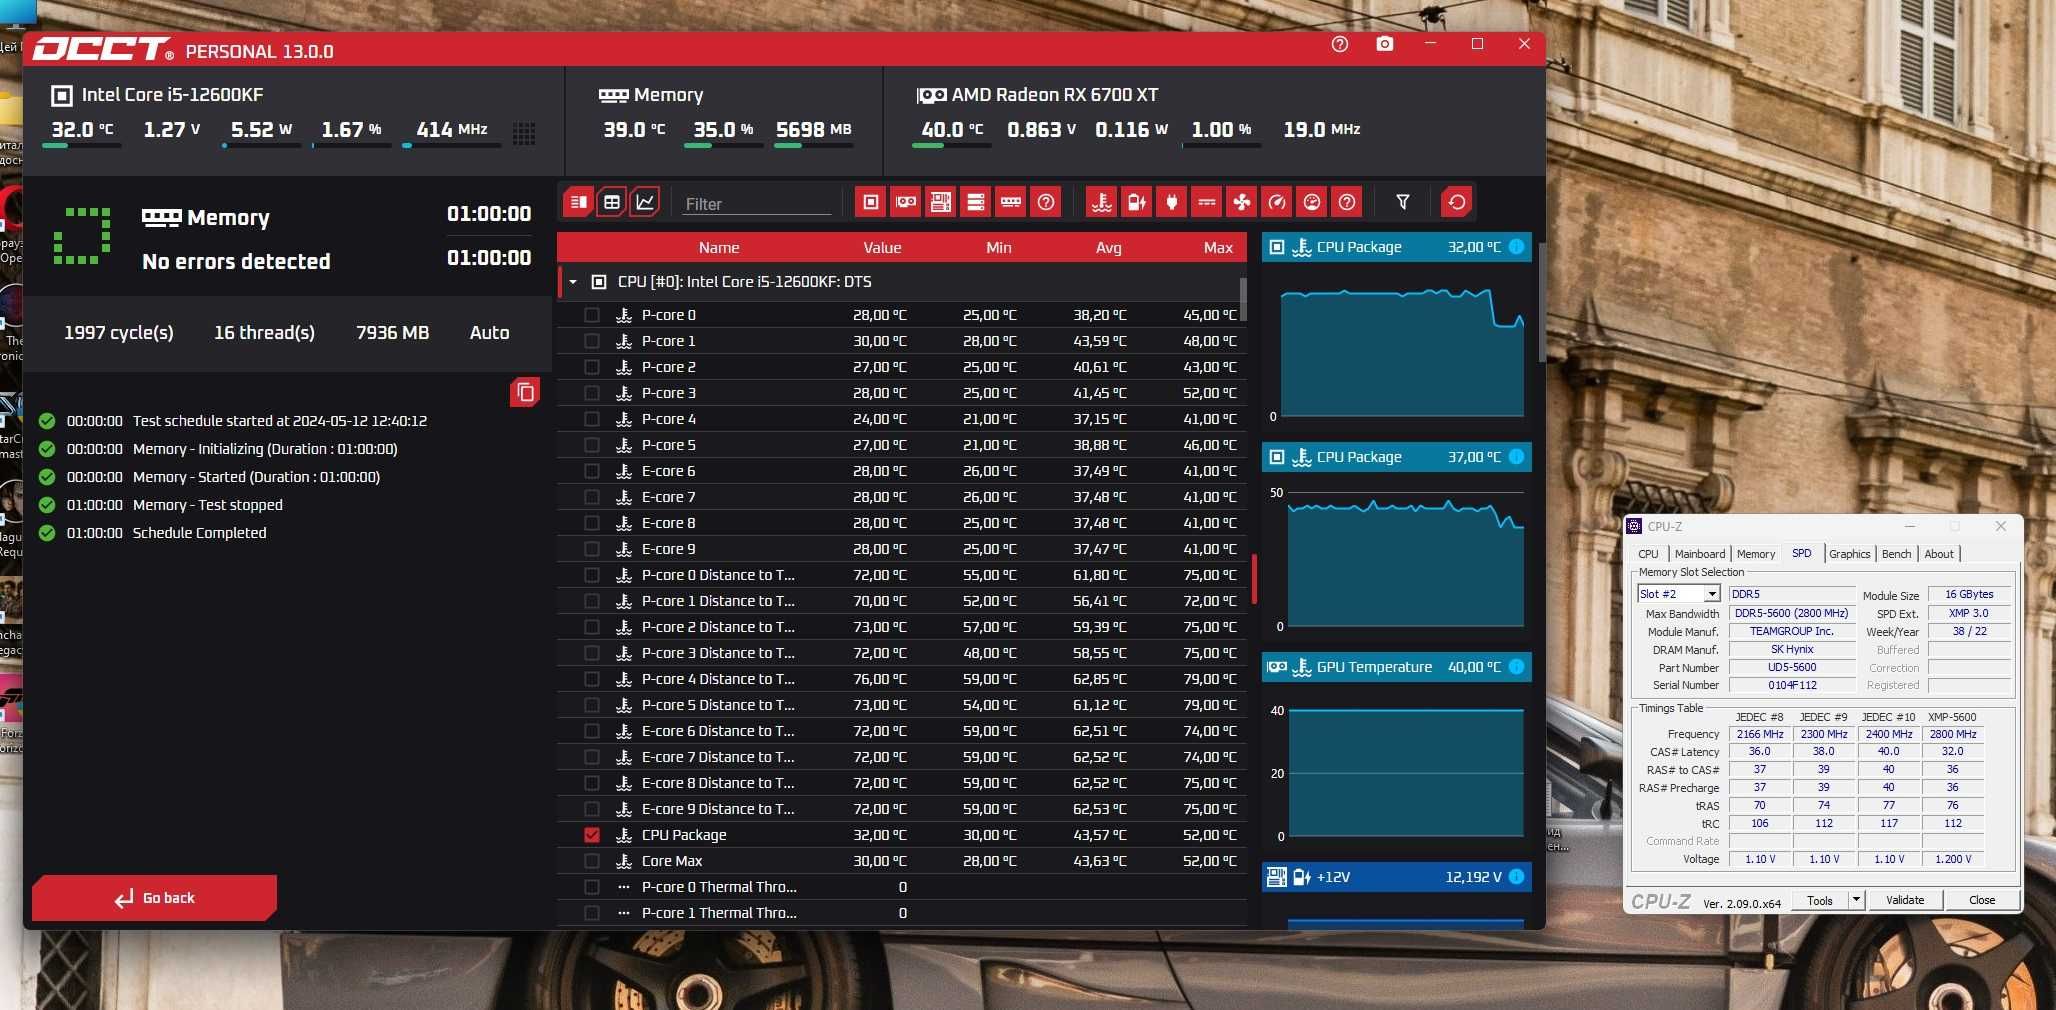Click the Tools button in CPU-Z
This screenshot has height=1010, width=2056.
point(1820,900)
